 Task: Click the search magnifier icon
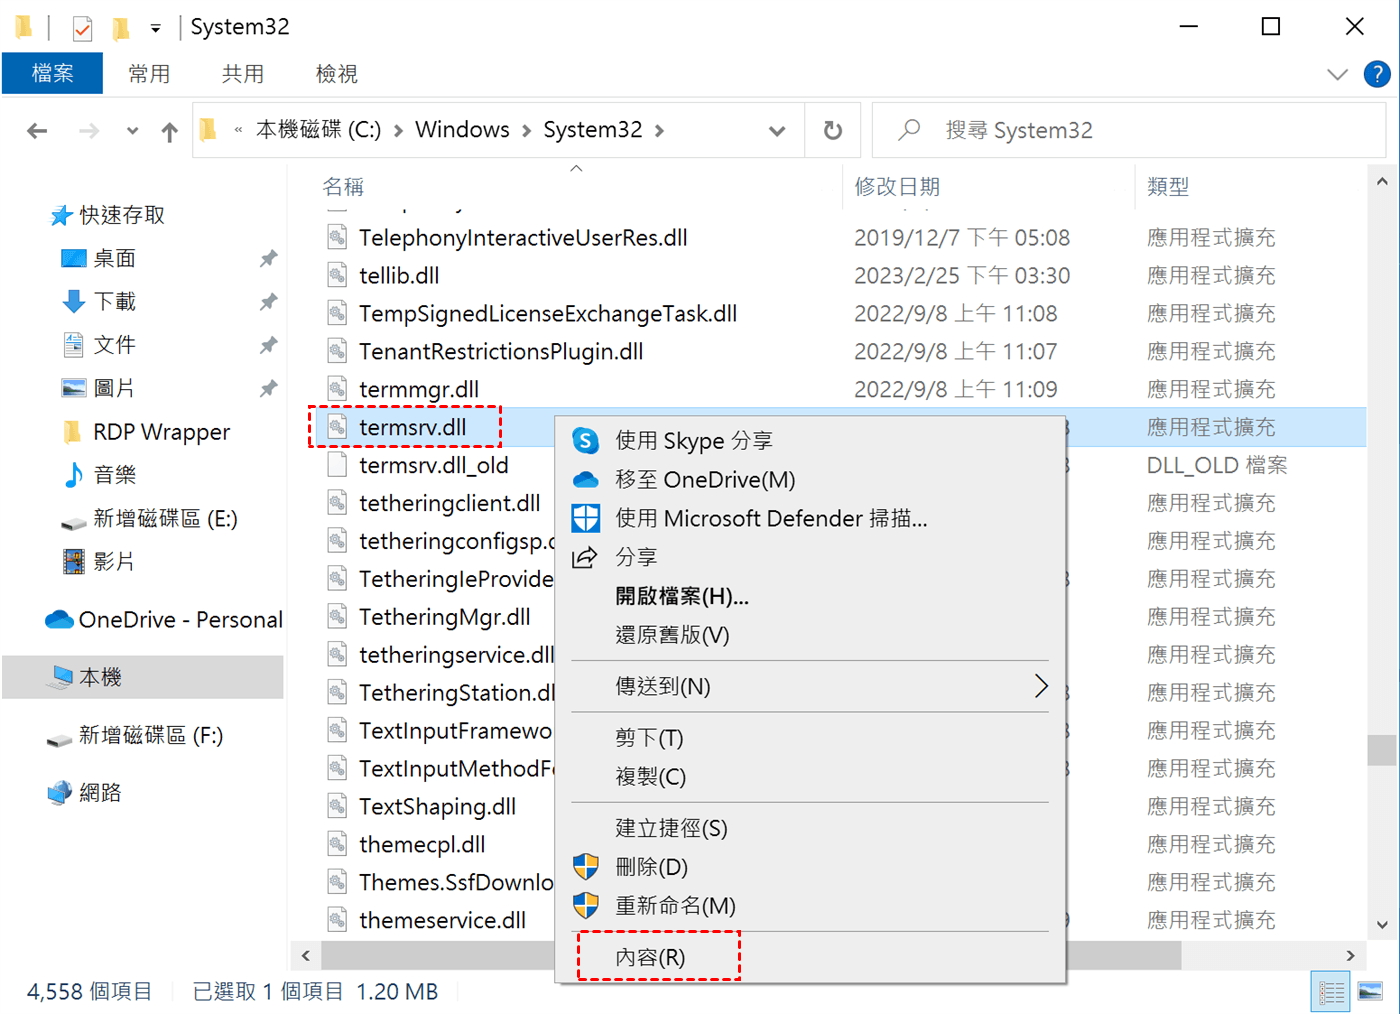[x=909, y=130]
